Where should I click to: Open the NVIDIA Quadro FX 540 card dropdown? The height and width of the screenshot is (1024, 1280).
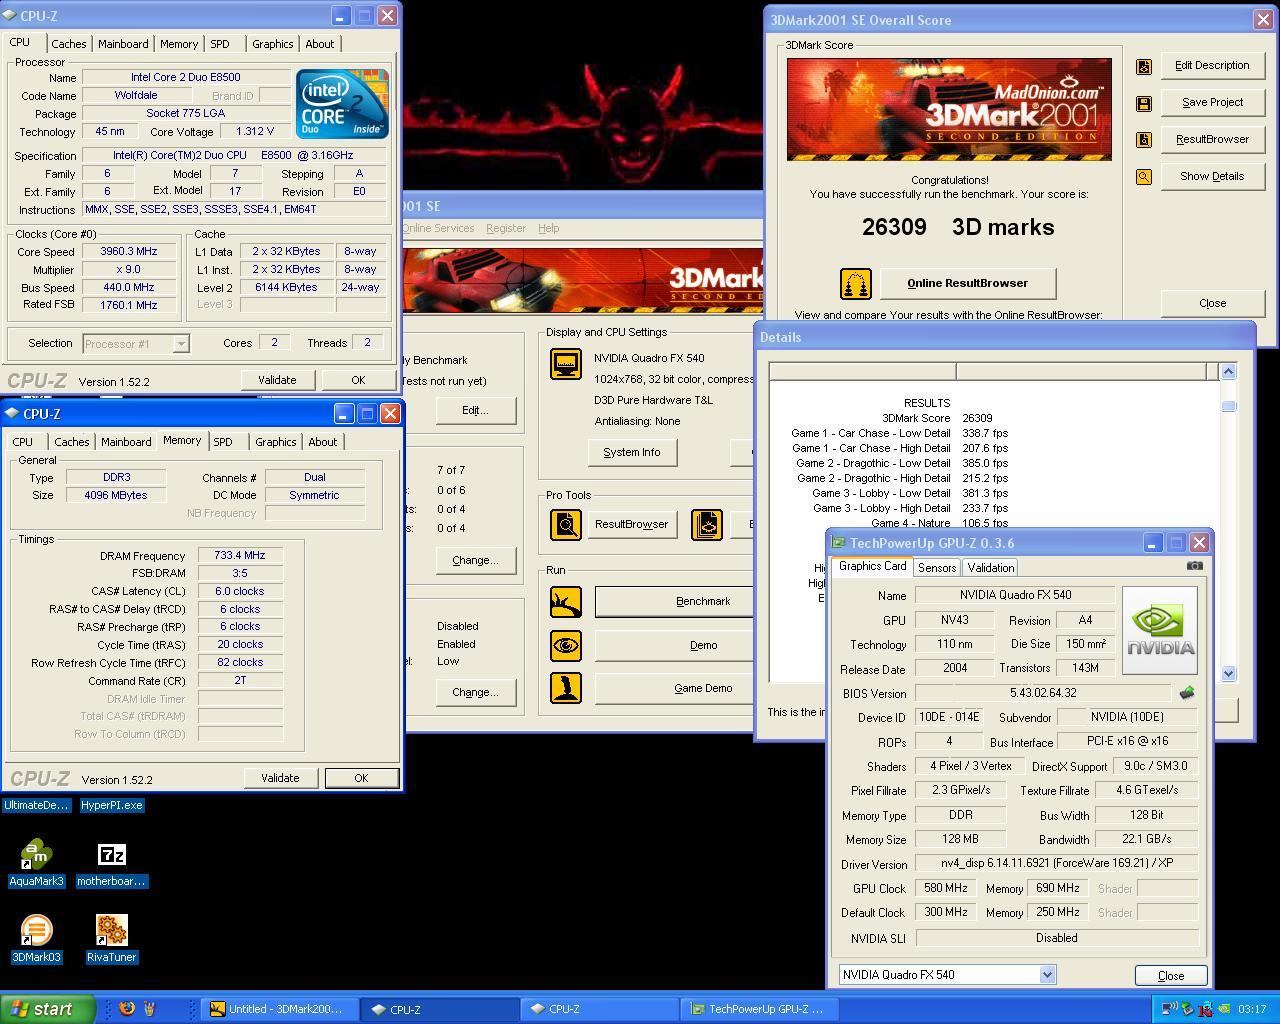tap(1047, 975)
